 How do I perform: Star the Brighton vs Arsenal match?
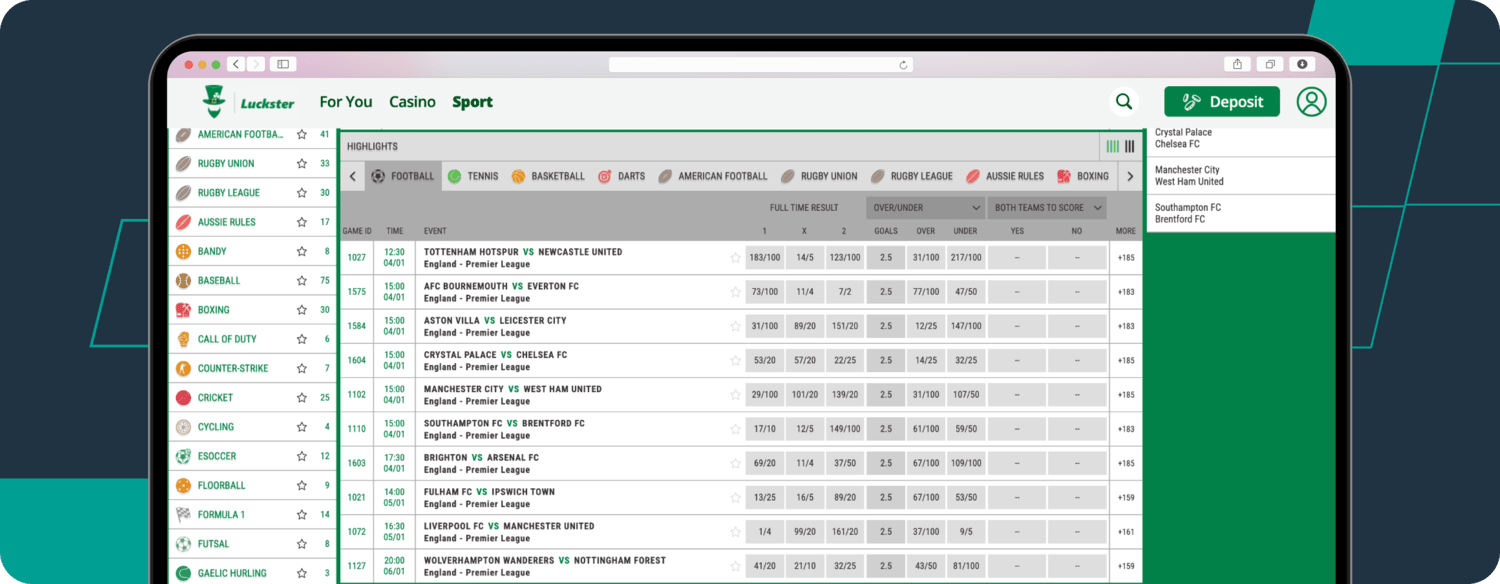click(x=736, y=463)
